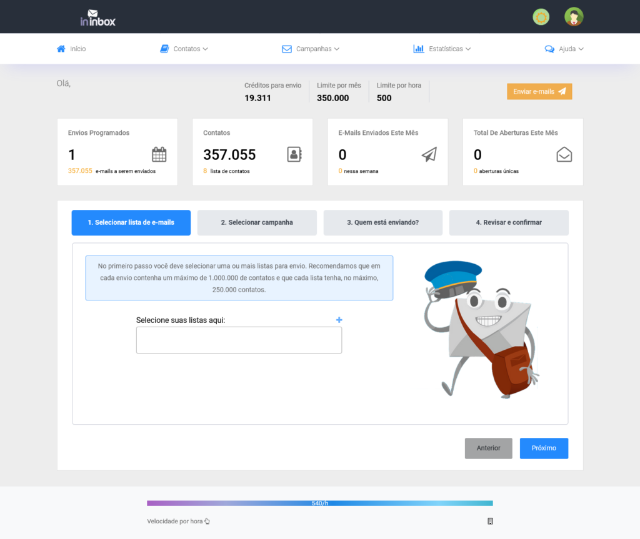Click the blue Próximo button
The image size is (640, 539).
click(544, 448)
